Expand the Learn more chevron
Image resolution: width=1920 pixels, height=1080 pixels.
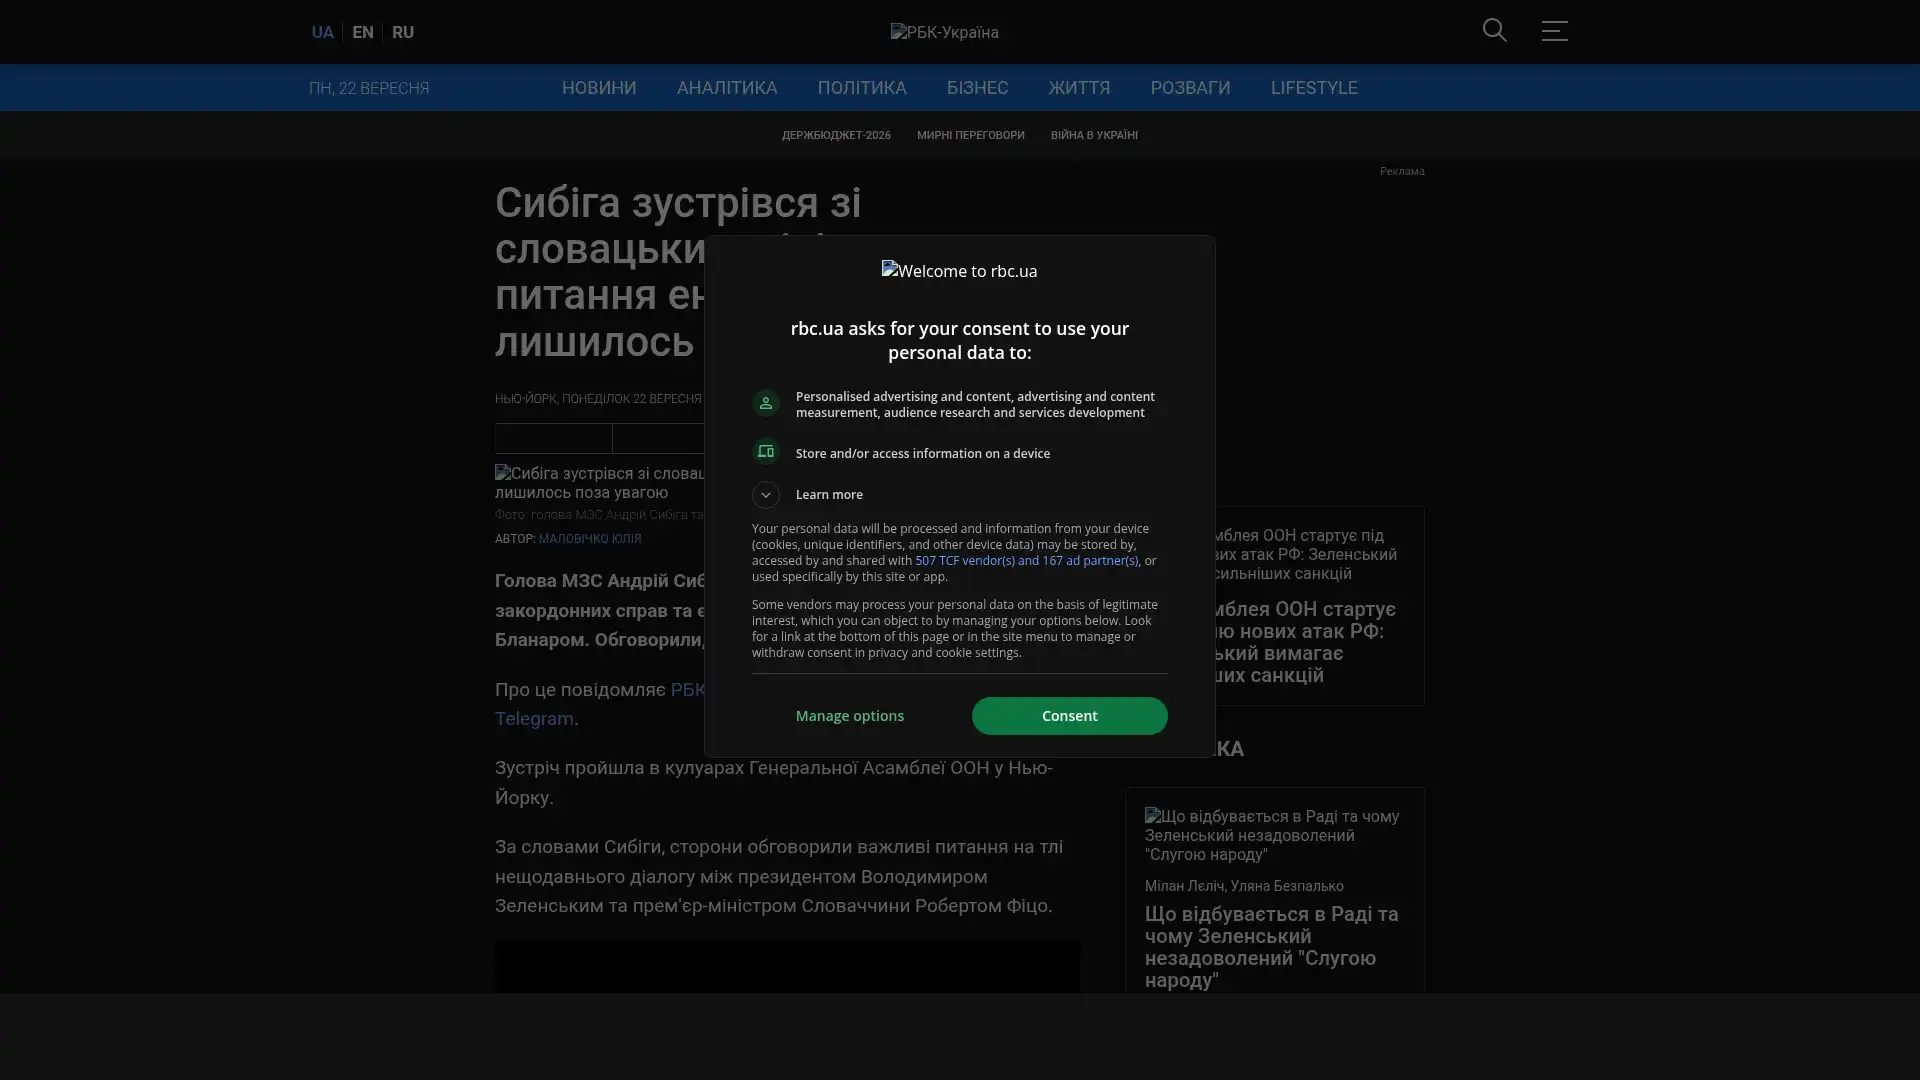pos(766,495)
